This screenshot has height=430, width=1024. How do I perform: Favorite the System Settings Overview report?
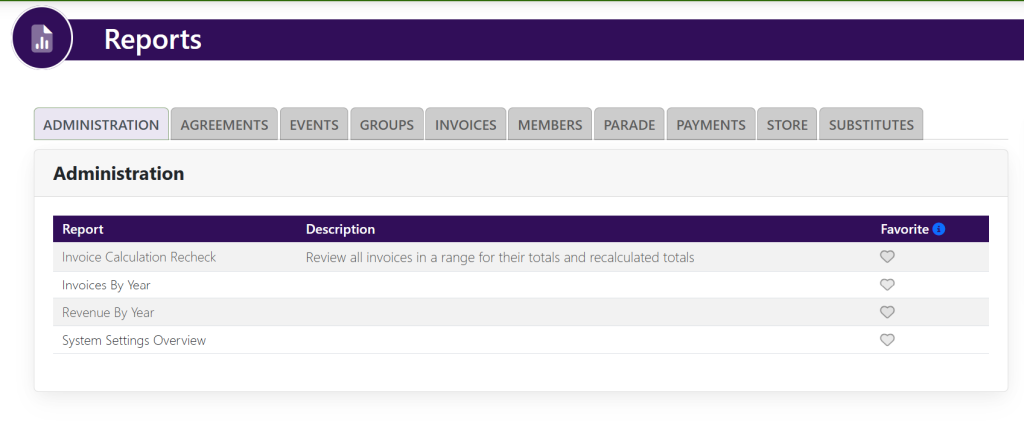(x=886, y=340)
